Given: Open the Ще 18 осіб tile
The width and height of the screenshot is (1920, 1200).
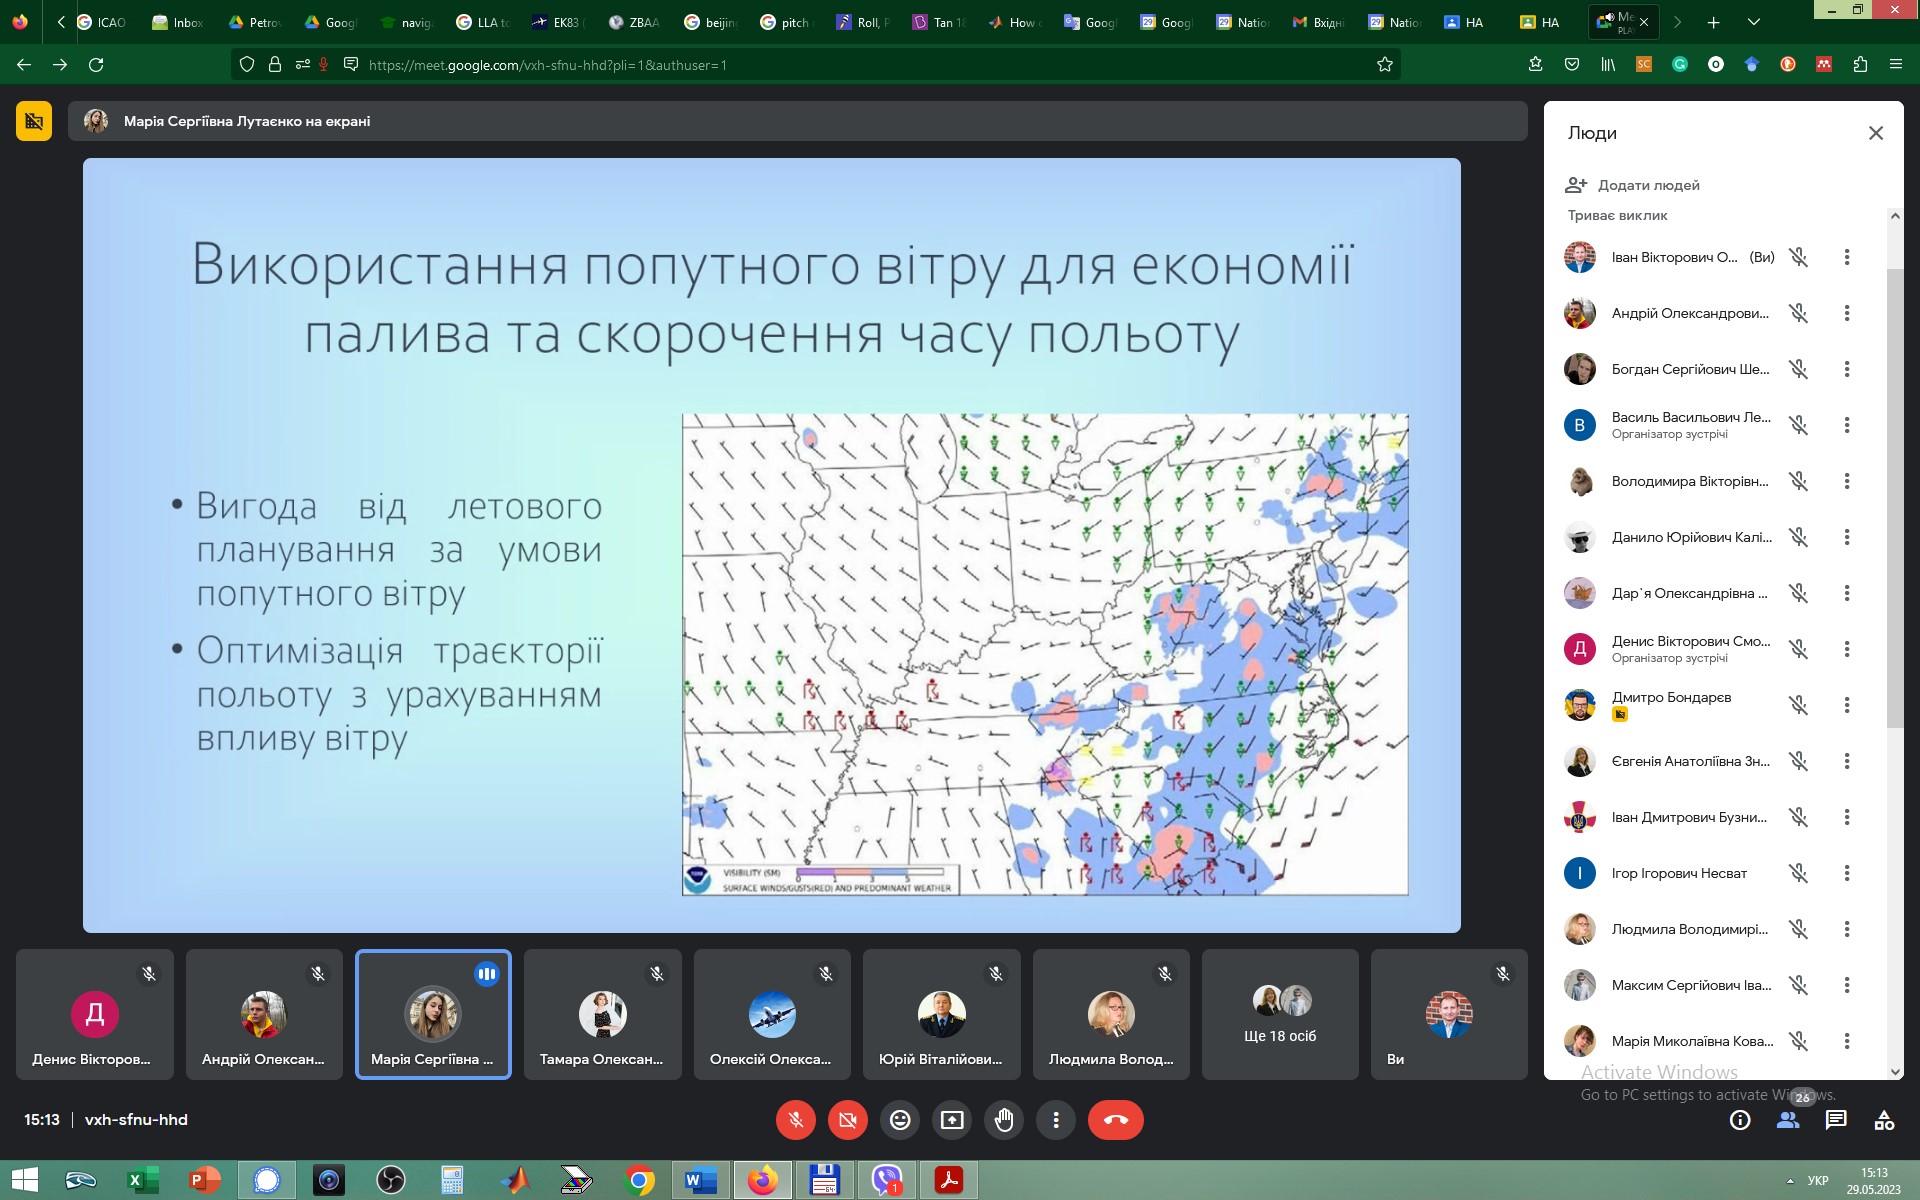Looking at the screenshot, I should (x=1280, y=1014).
